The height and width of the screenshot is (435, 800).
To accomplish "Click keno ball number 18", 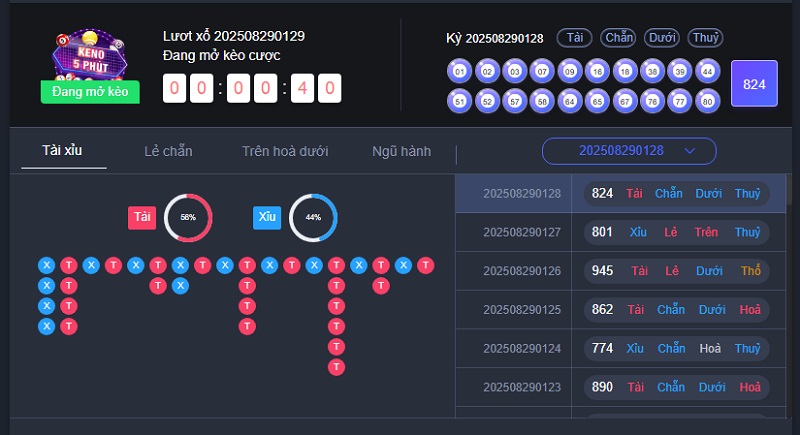I will point(625,71).
